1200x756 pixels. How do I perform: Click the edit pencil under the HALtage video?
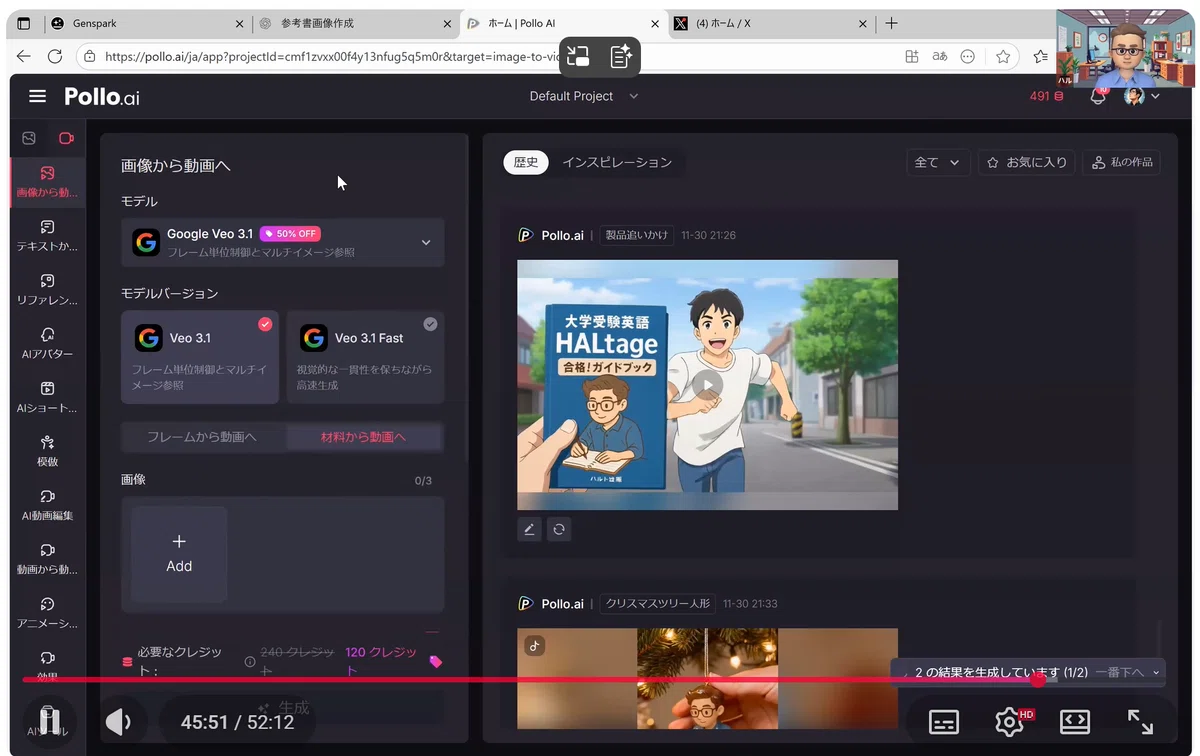click(529, 529)
